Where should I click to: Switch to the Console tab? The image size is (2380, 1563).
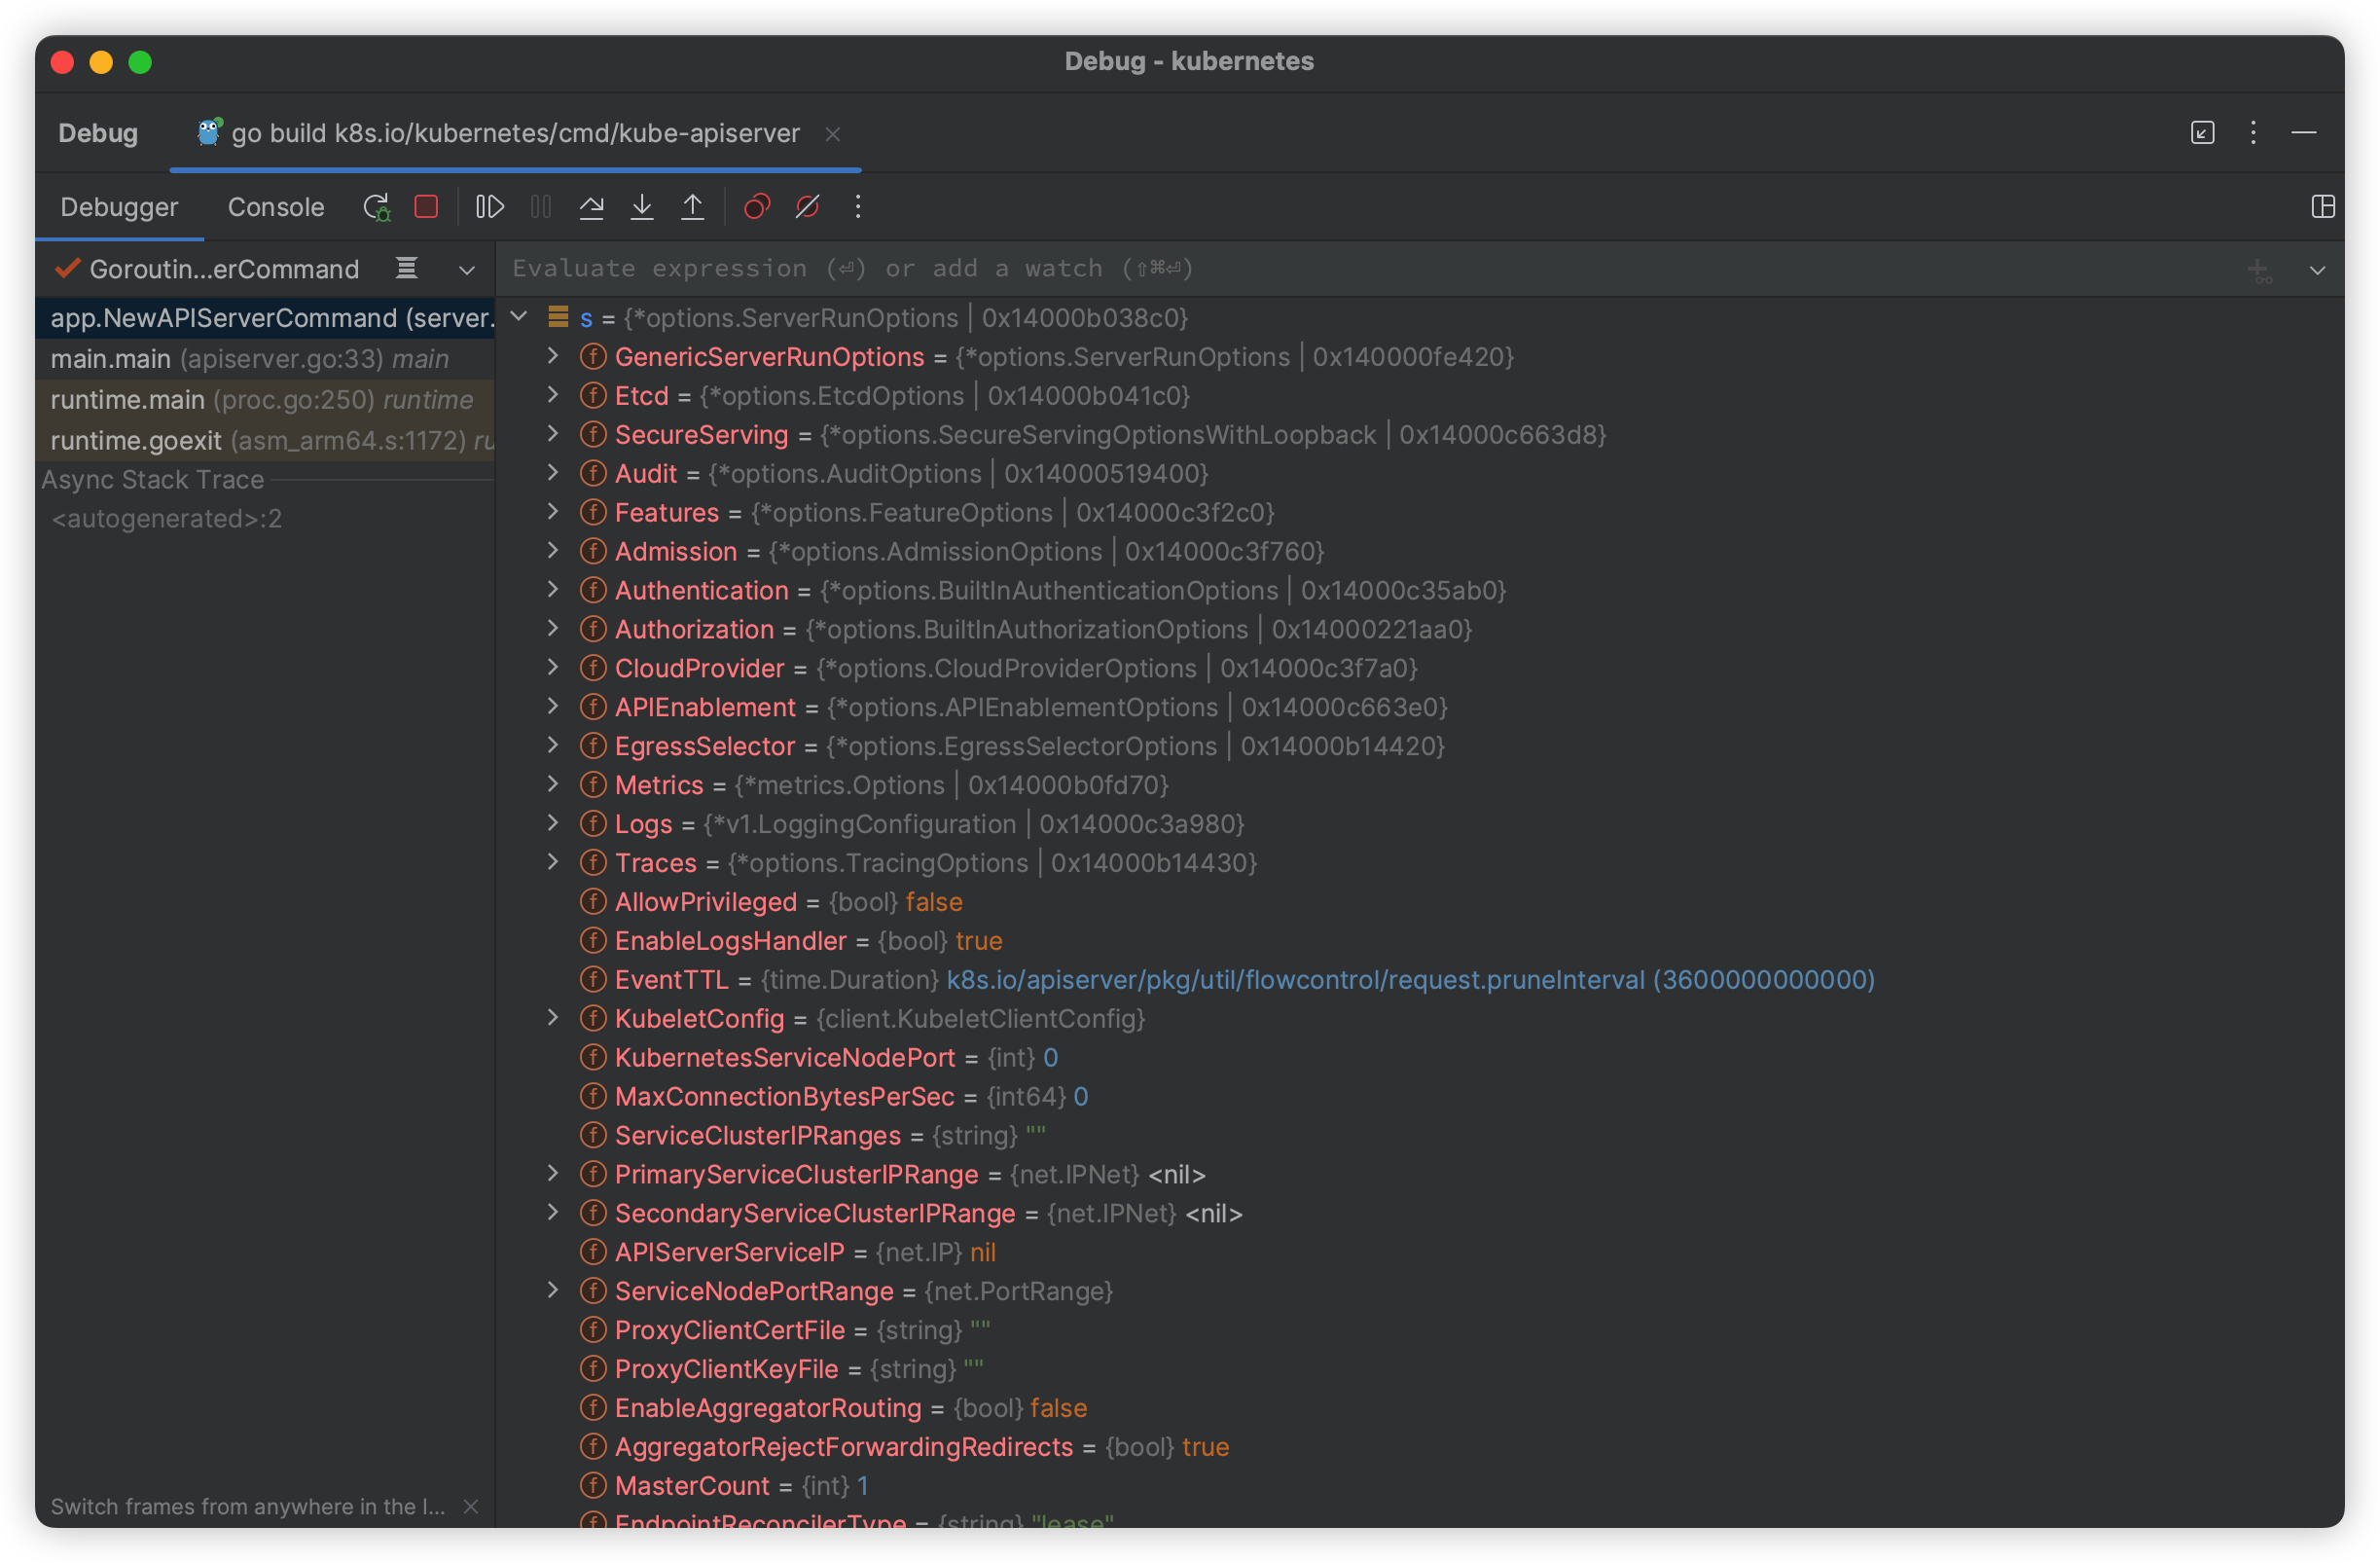pos(276,207)
